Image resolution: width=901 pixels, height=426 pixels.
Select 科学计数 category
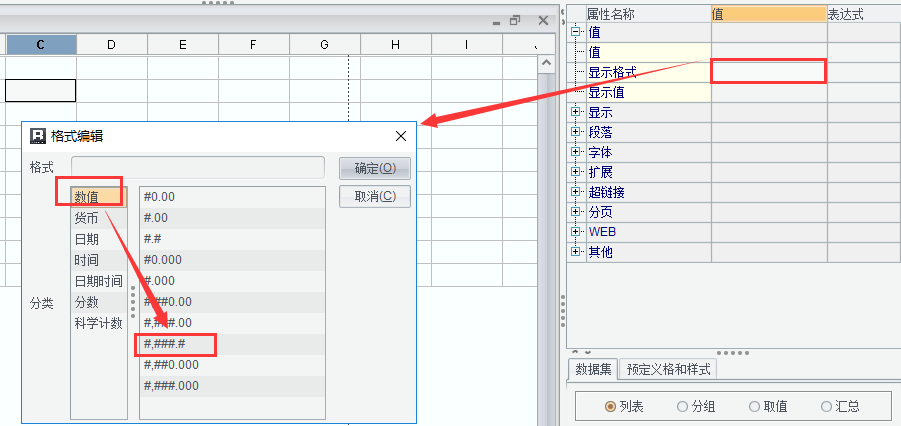coord(98,323)
